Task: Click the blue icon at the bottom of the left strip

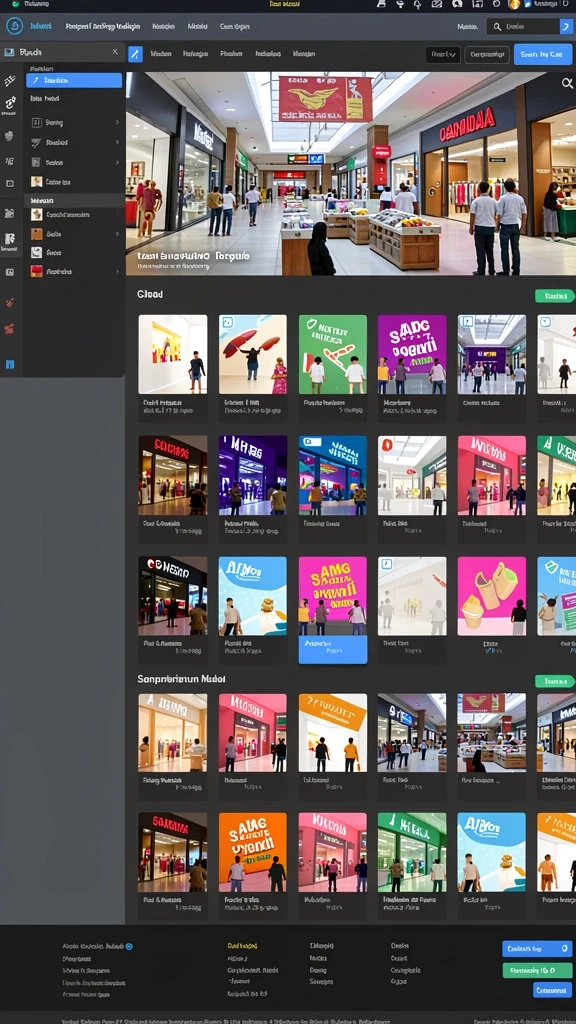Action: pos(10,364)
